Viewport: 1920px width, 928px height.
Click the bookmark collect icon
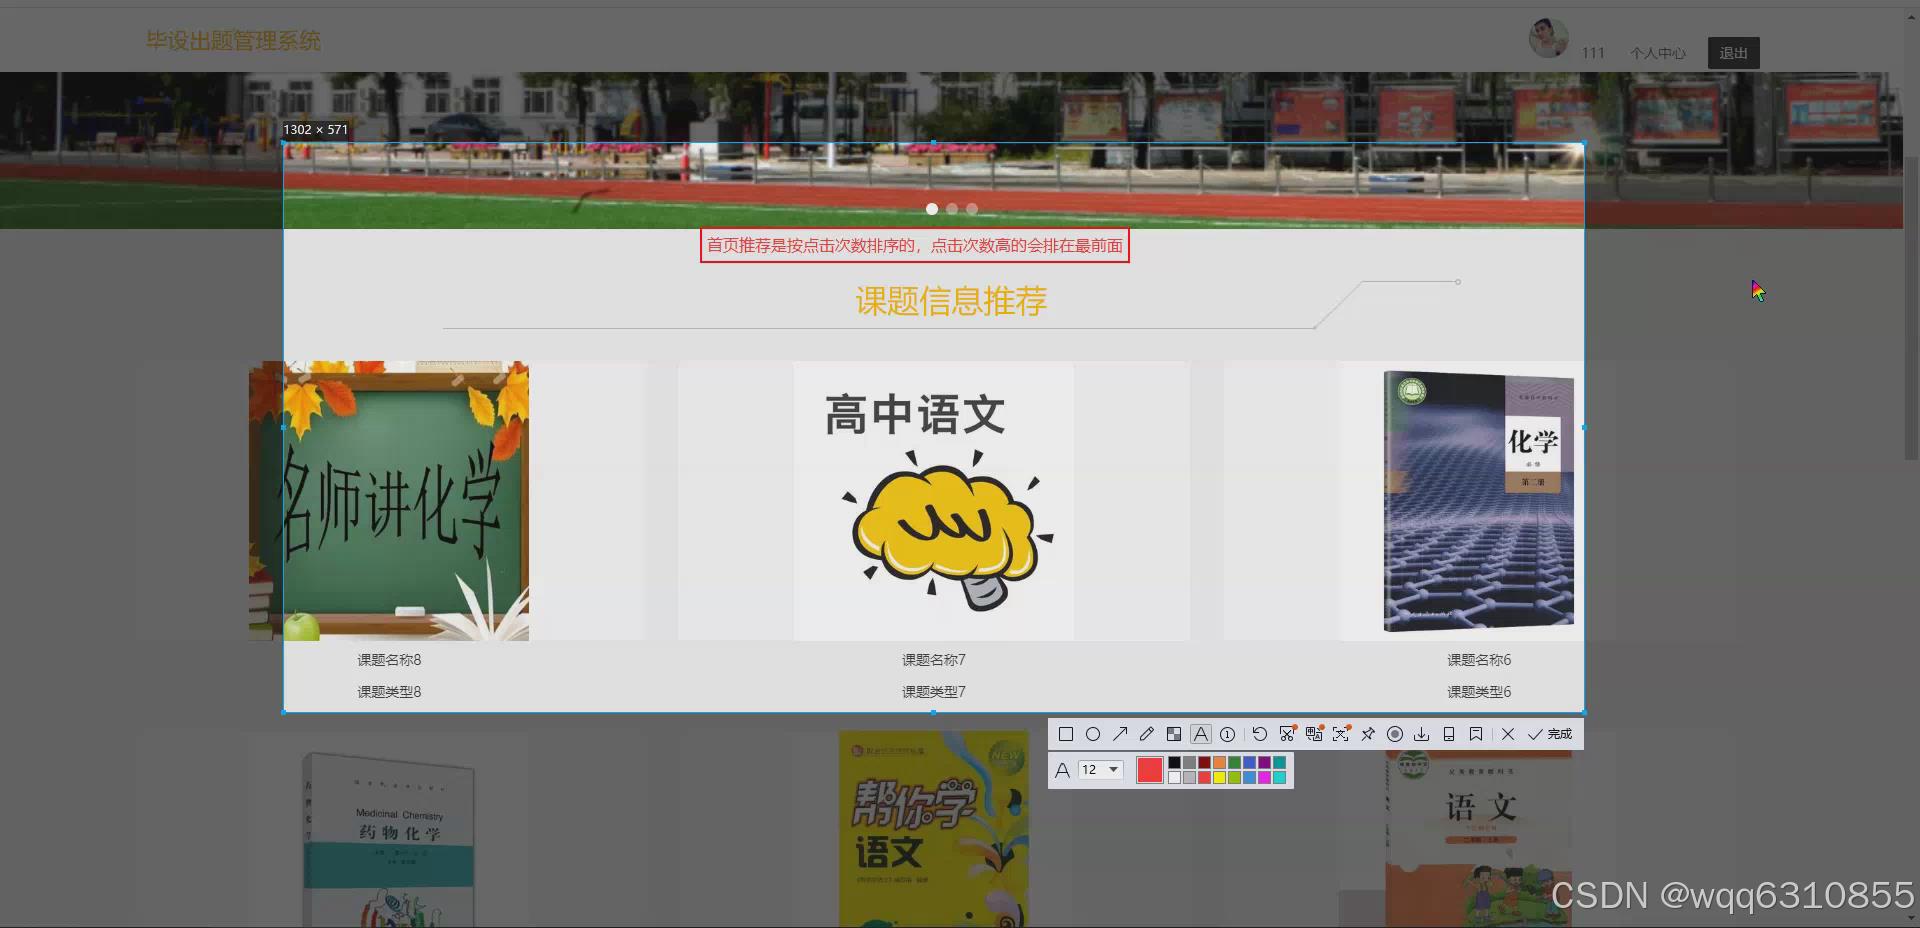(1476, 734)
